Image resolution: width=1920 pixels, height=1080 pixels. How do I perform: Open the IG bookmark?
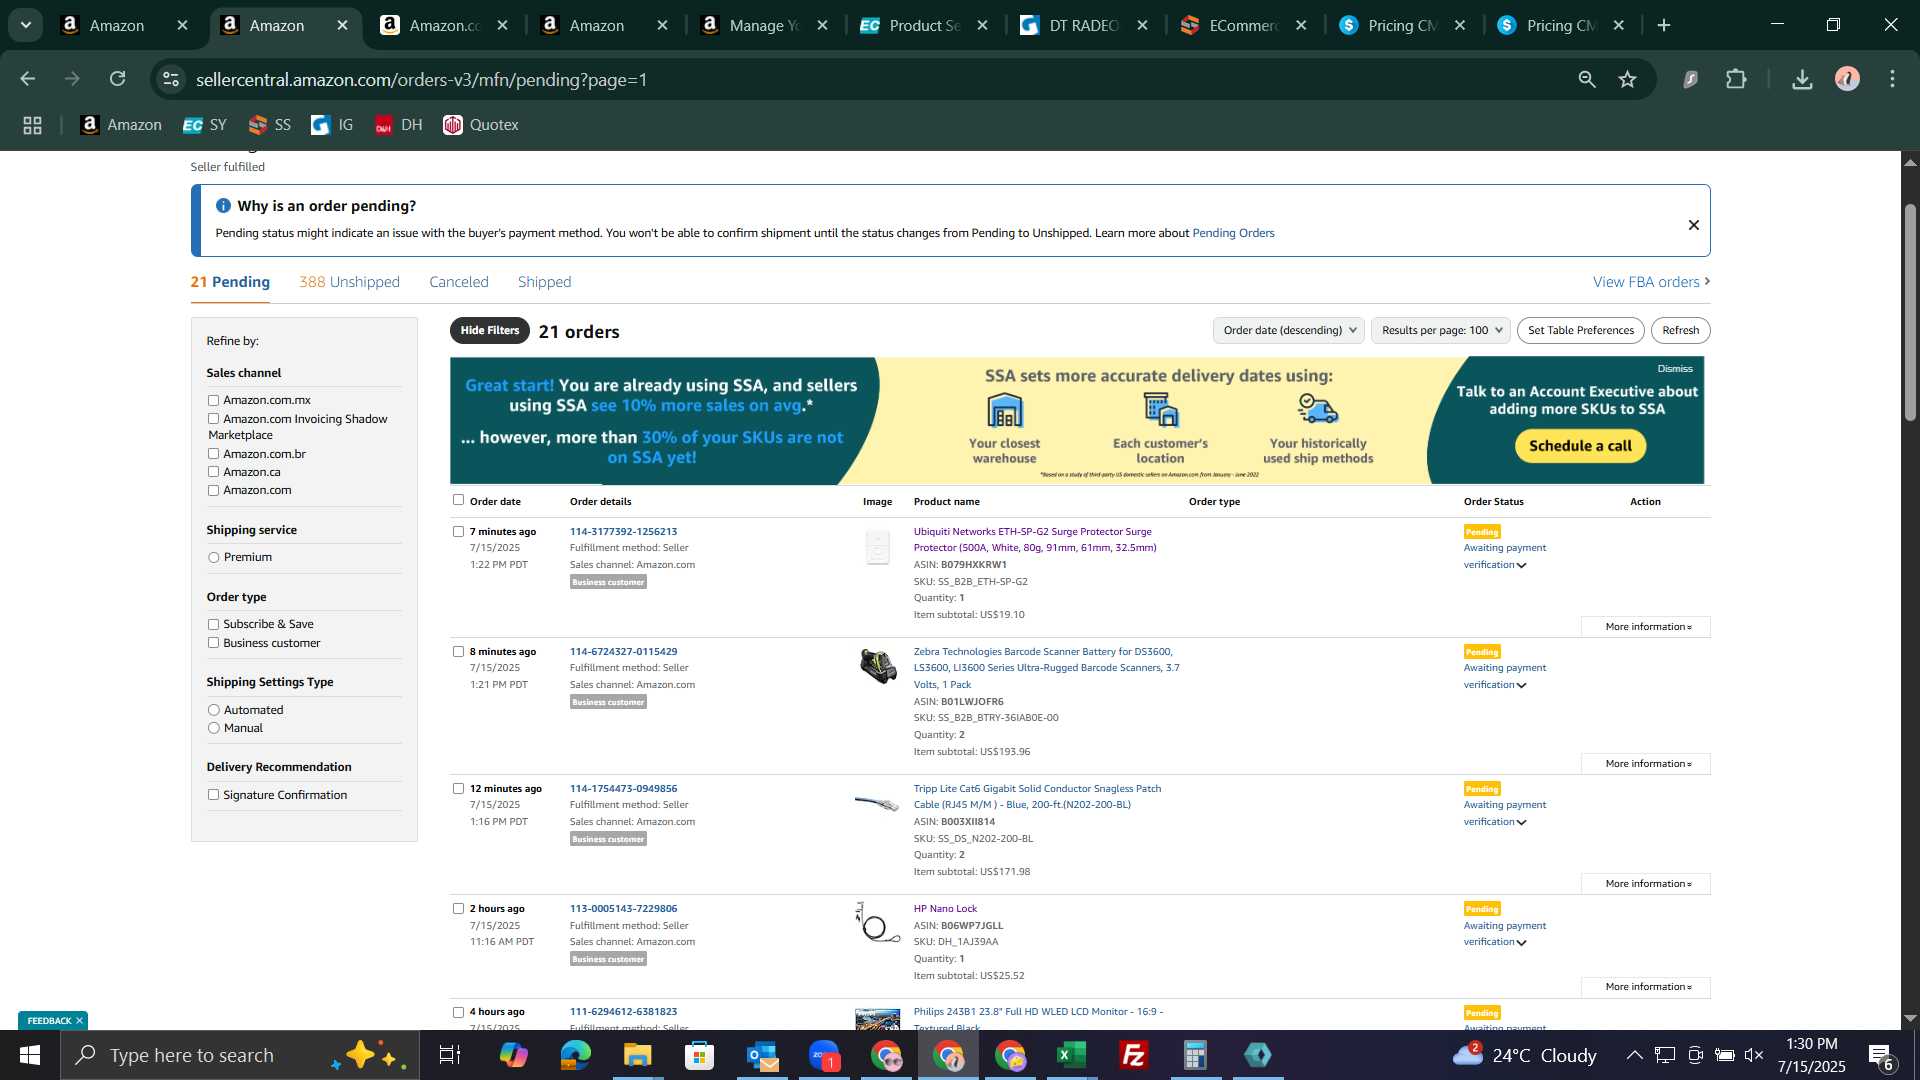tap(333, 125)
